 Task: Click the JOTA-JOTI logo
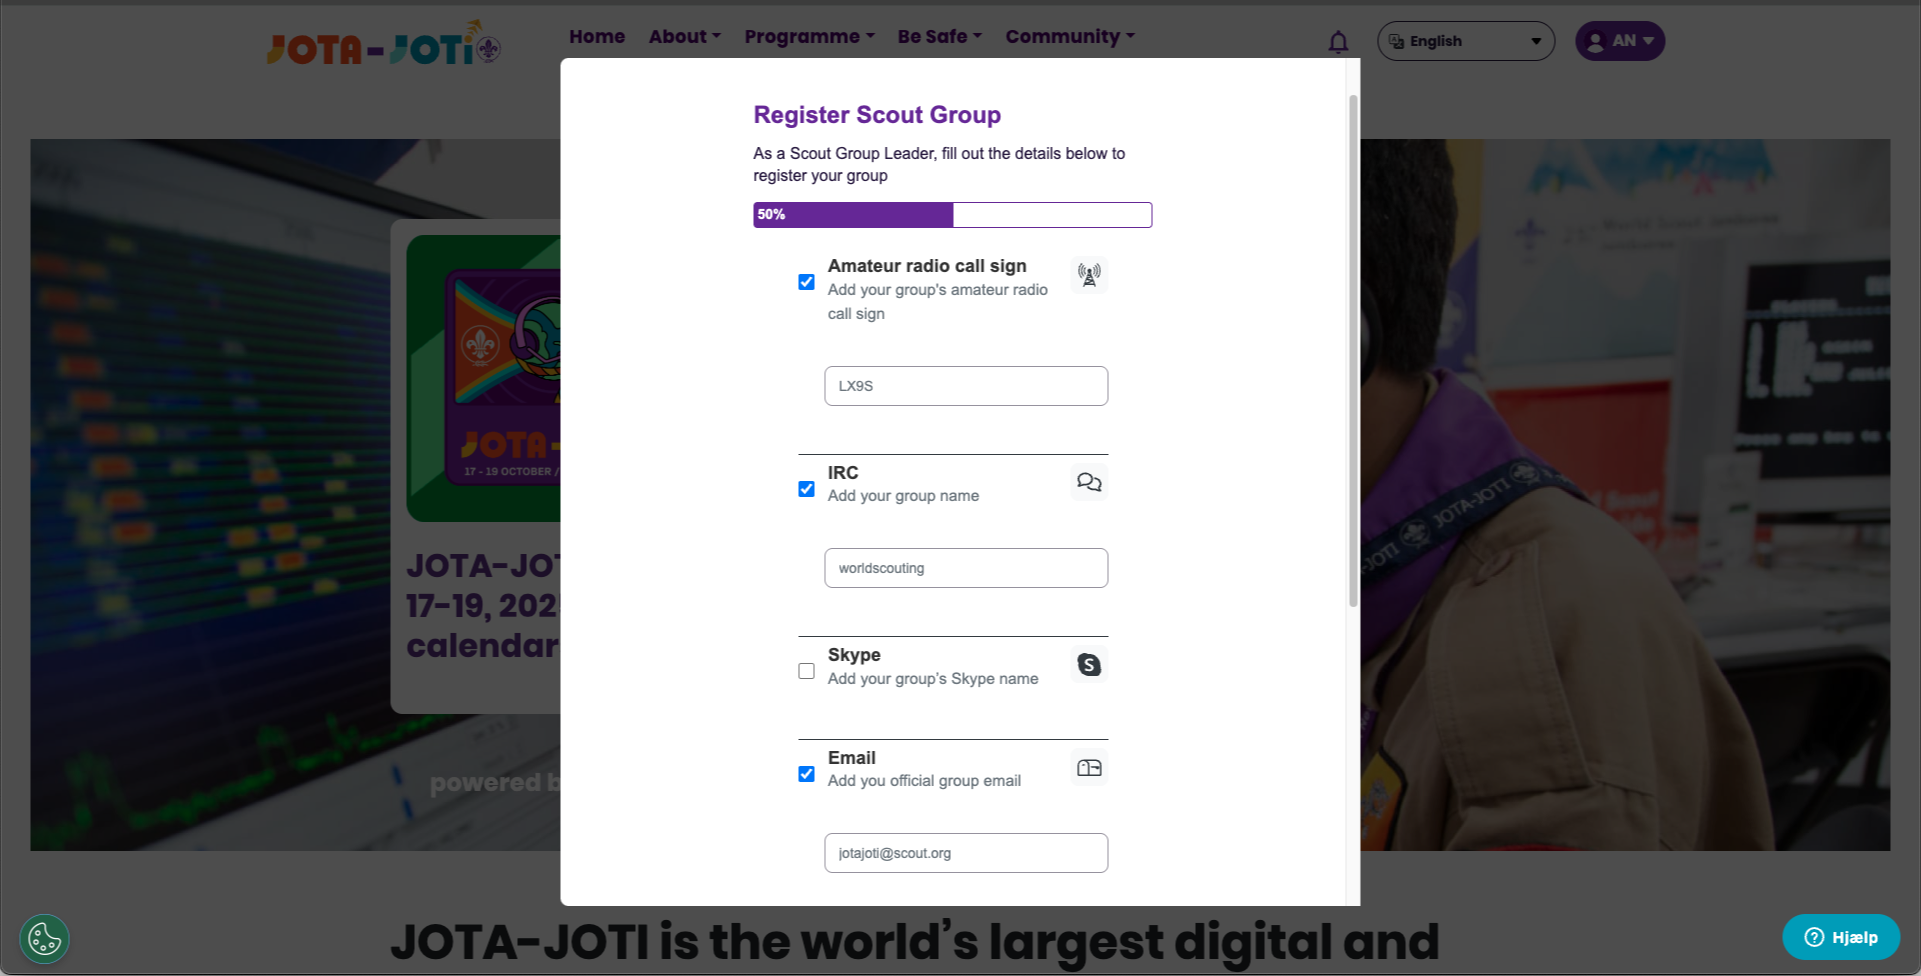[384, 44]
